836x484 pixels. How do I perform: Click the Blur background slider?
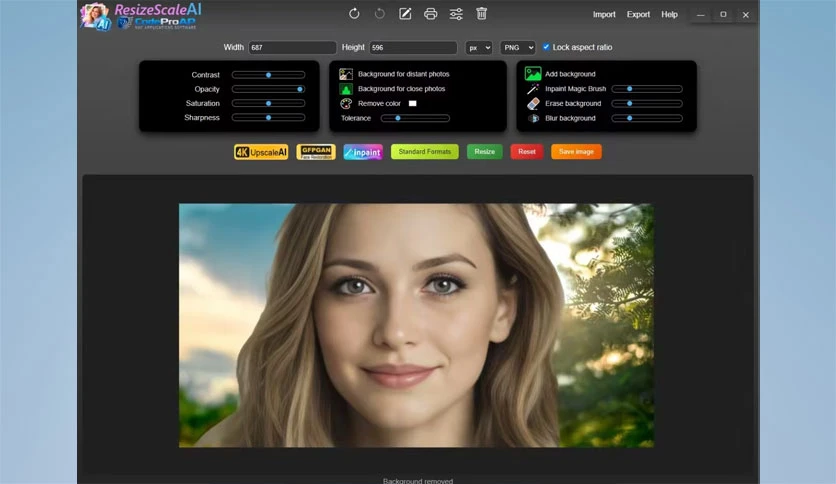(647, 118)
